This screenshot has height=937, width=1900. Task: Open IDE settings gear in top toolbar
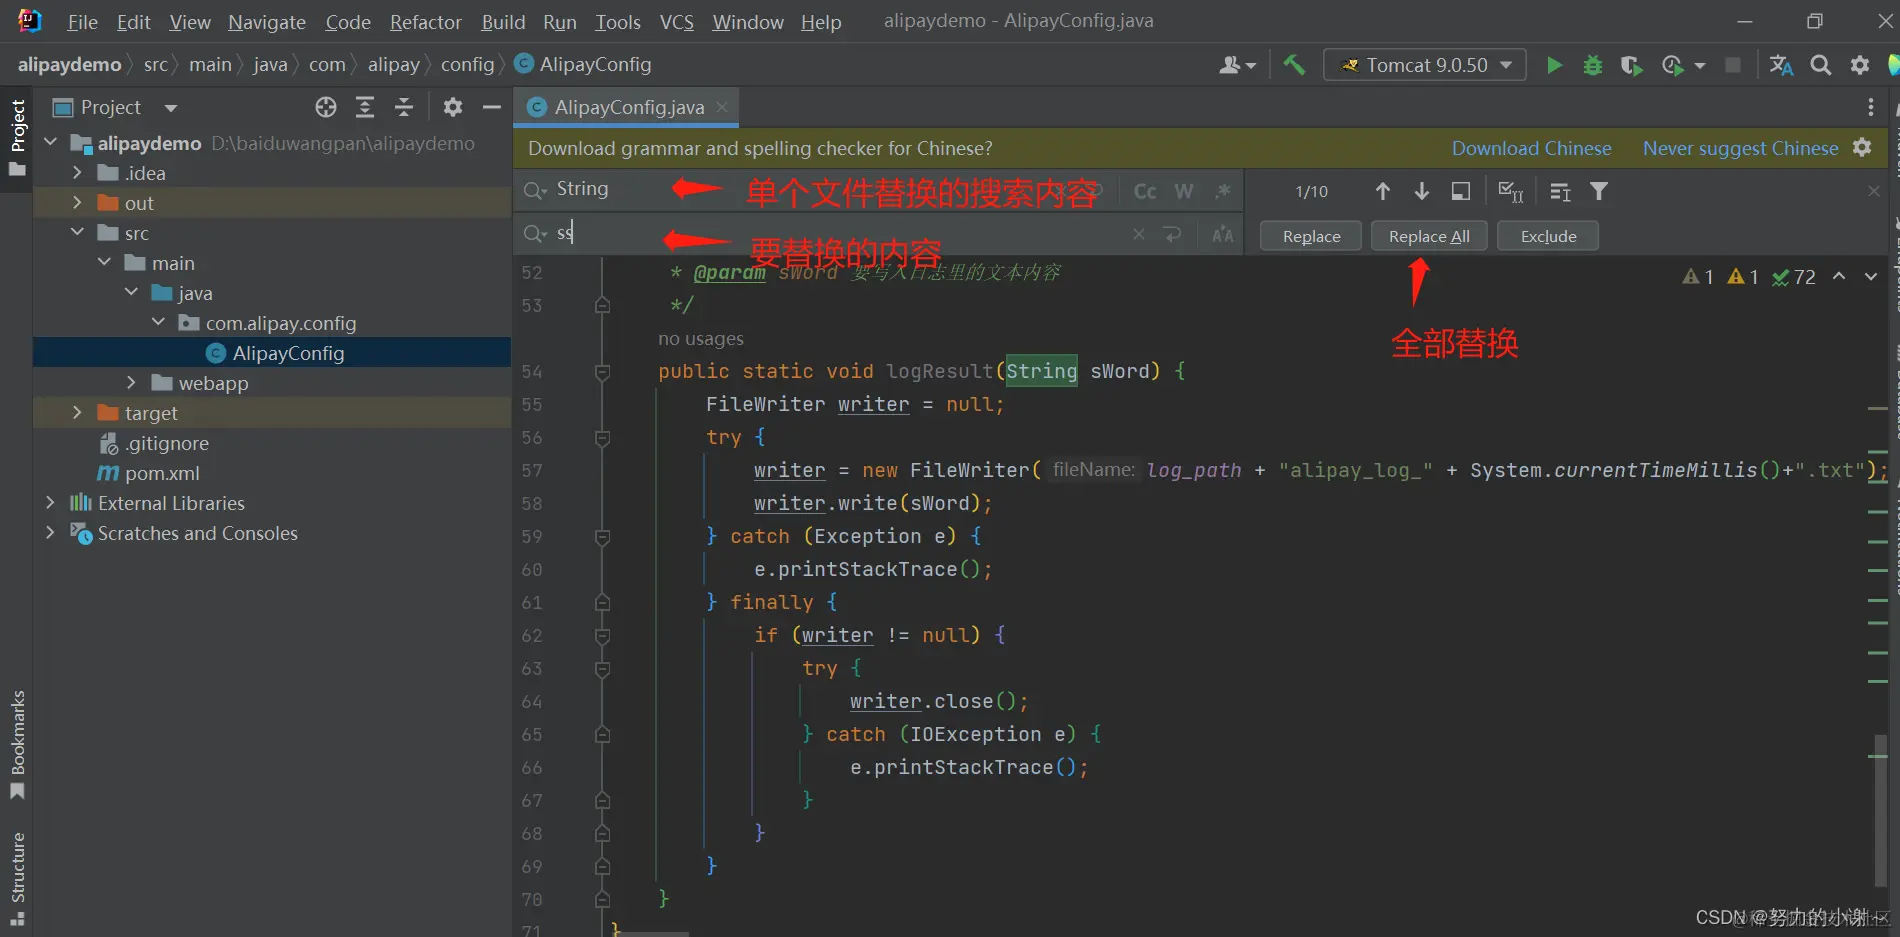pos(1860,65)
